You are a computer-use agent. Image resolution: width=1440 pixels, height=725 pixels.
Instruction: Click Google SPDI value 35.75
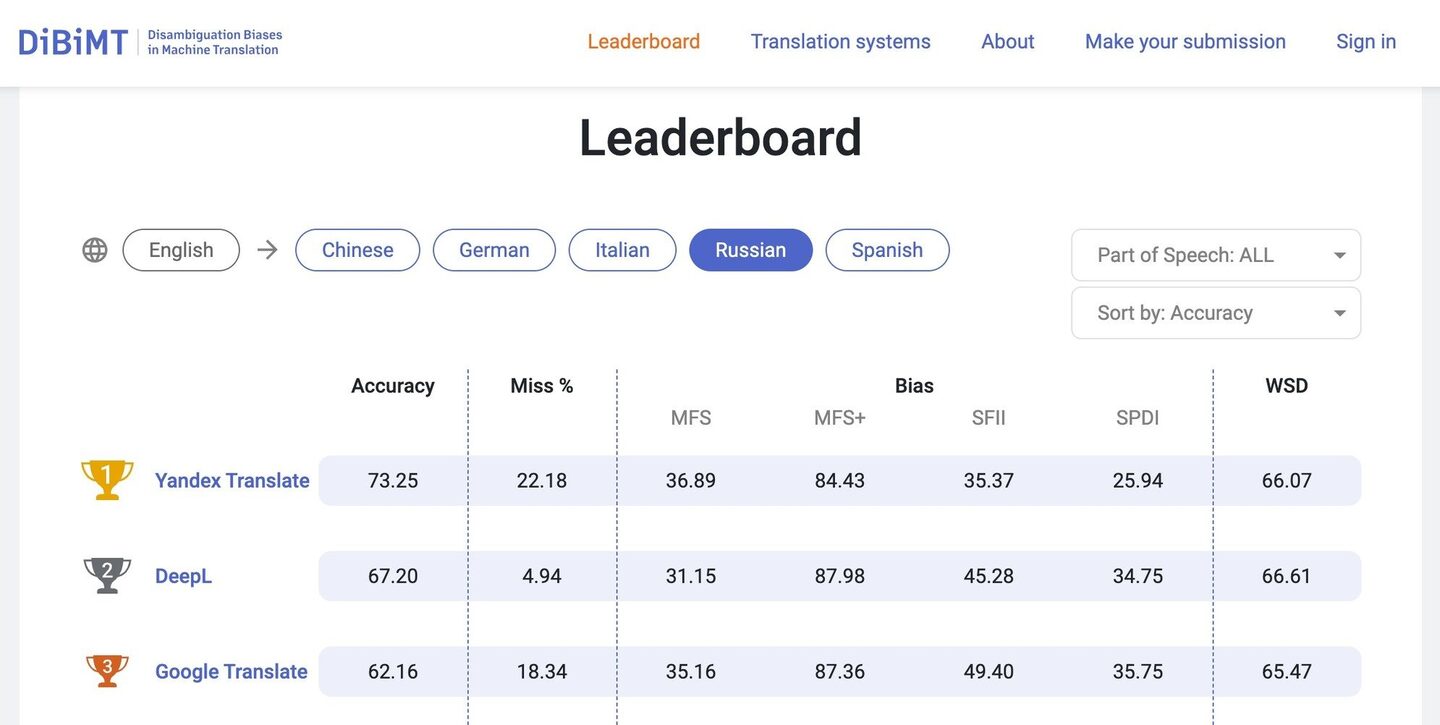pyautogui.click(x=1138, y=672)
